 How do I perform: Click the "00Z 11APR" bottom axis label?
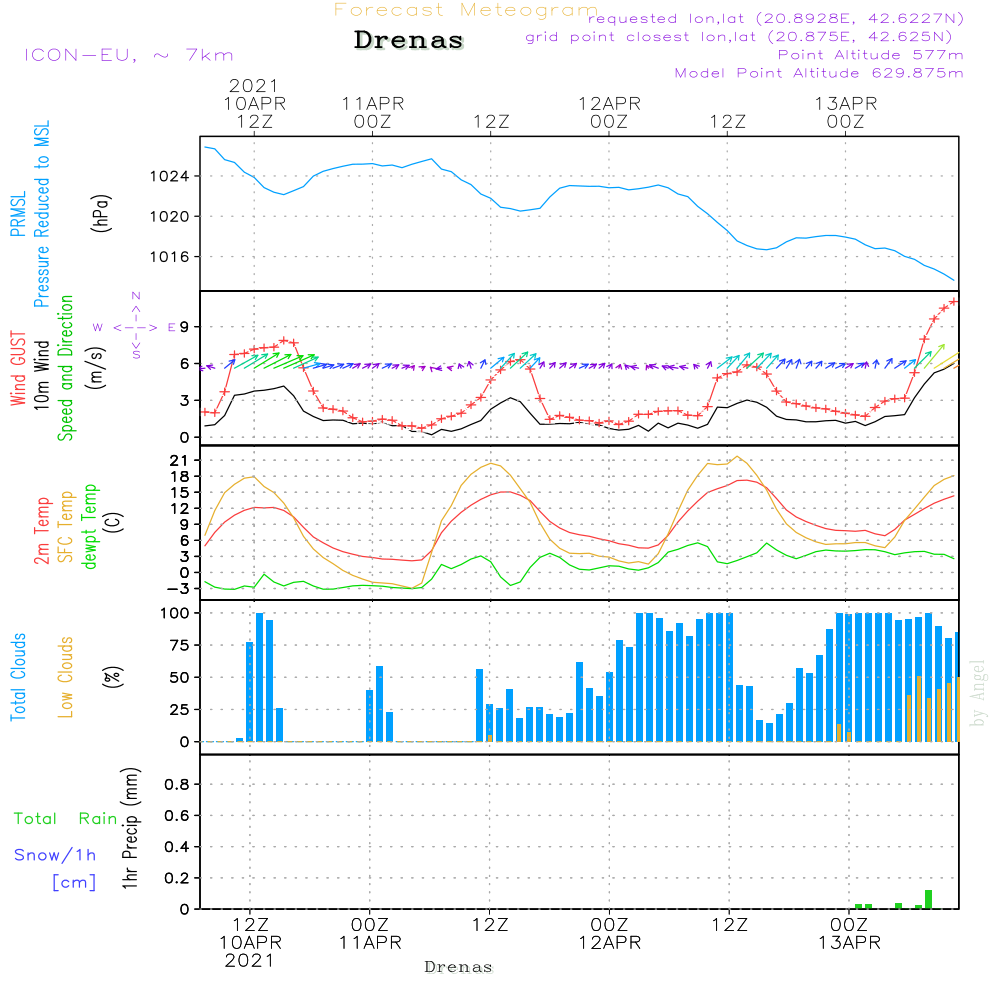(x=370, y=934)
